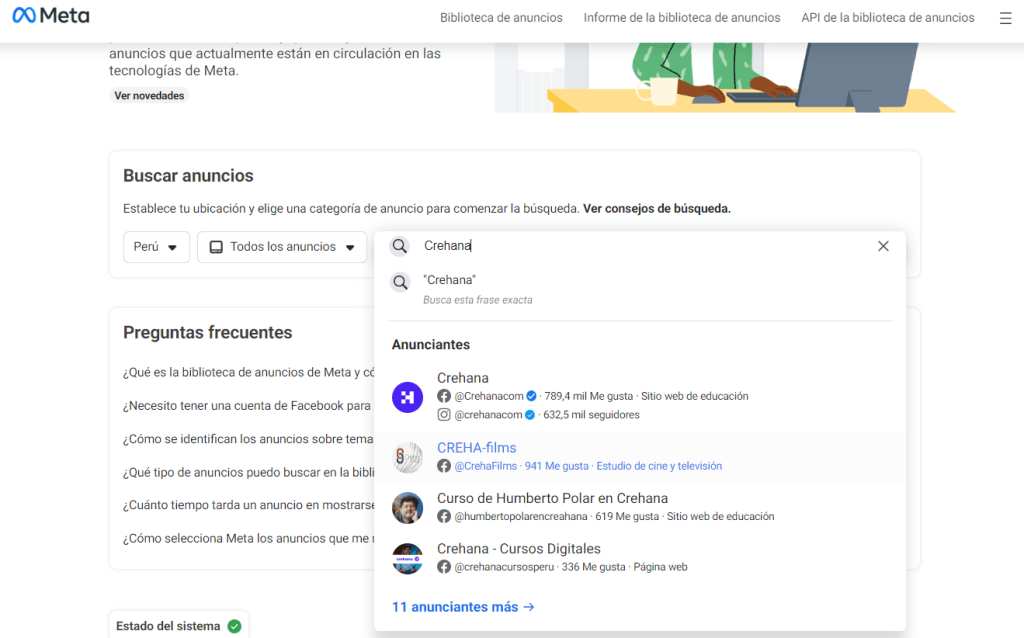Click the Facebook icon beside @humbertopolarencreahana
The image size is (1024, 638).
tap(444, 517)
